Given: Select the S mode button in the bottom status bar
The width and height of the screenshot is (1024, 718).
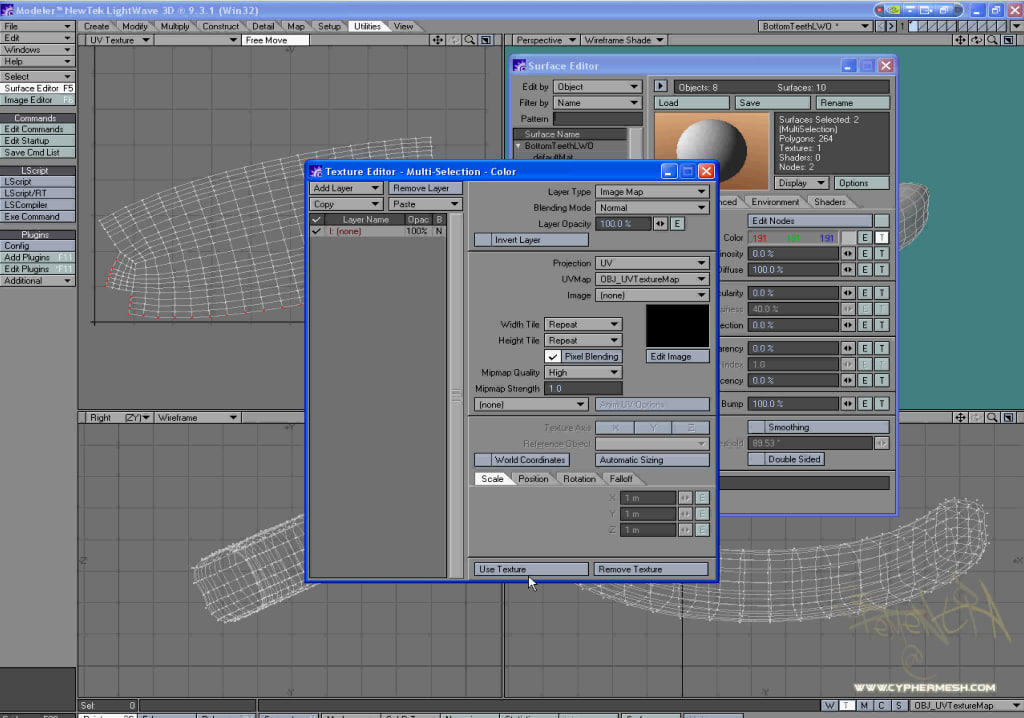Looking at the screenshot, I should (899, 705).
